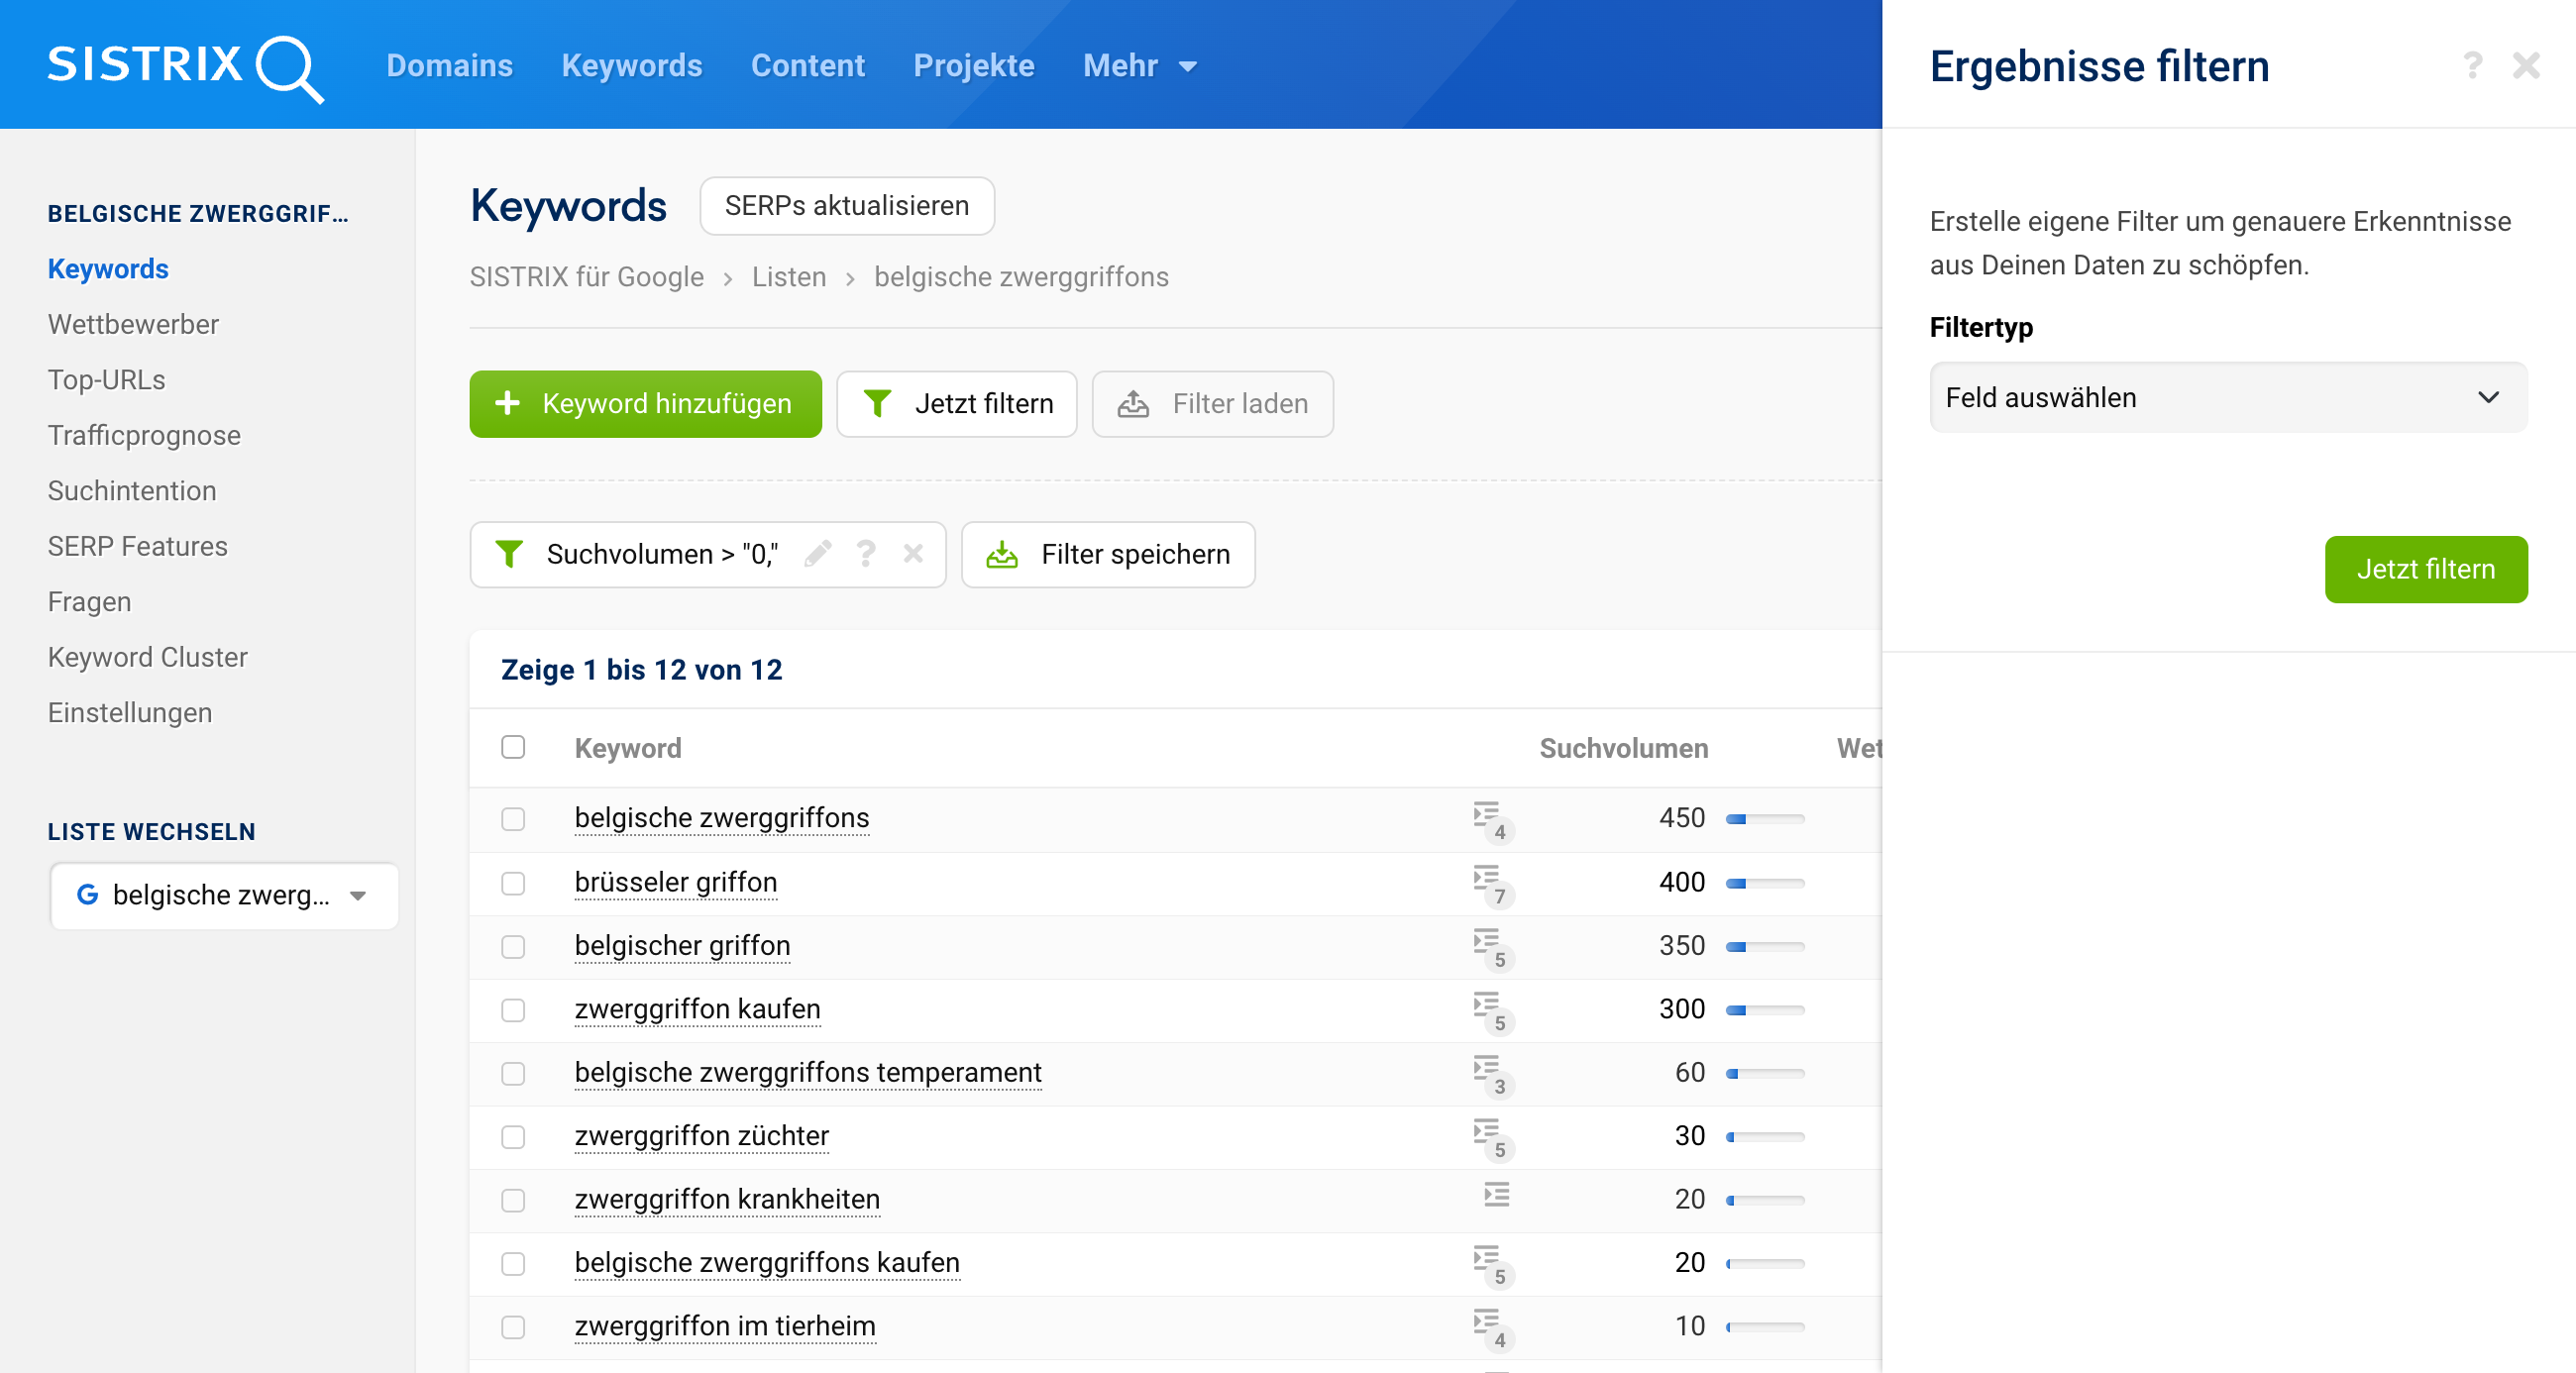
Task: Check the zwerggriffon krankheiten row checkbox
Action: tap(513, 1200)
